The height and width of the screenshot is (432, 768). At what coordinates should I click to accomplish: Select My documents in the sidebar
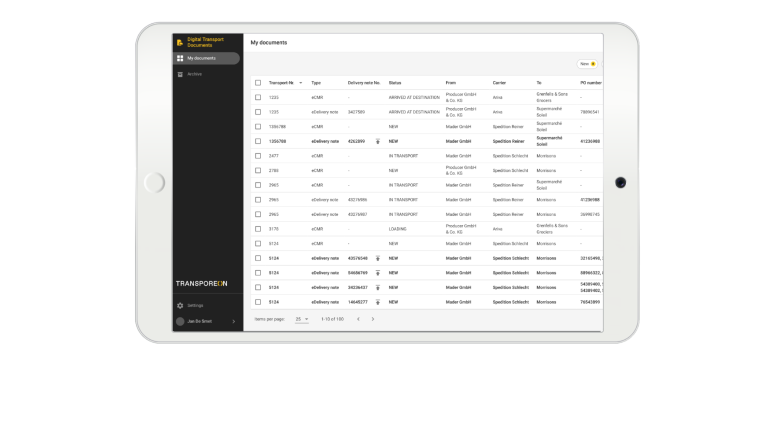[206, 58]
